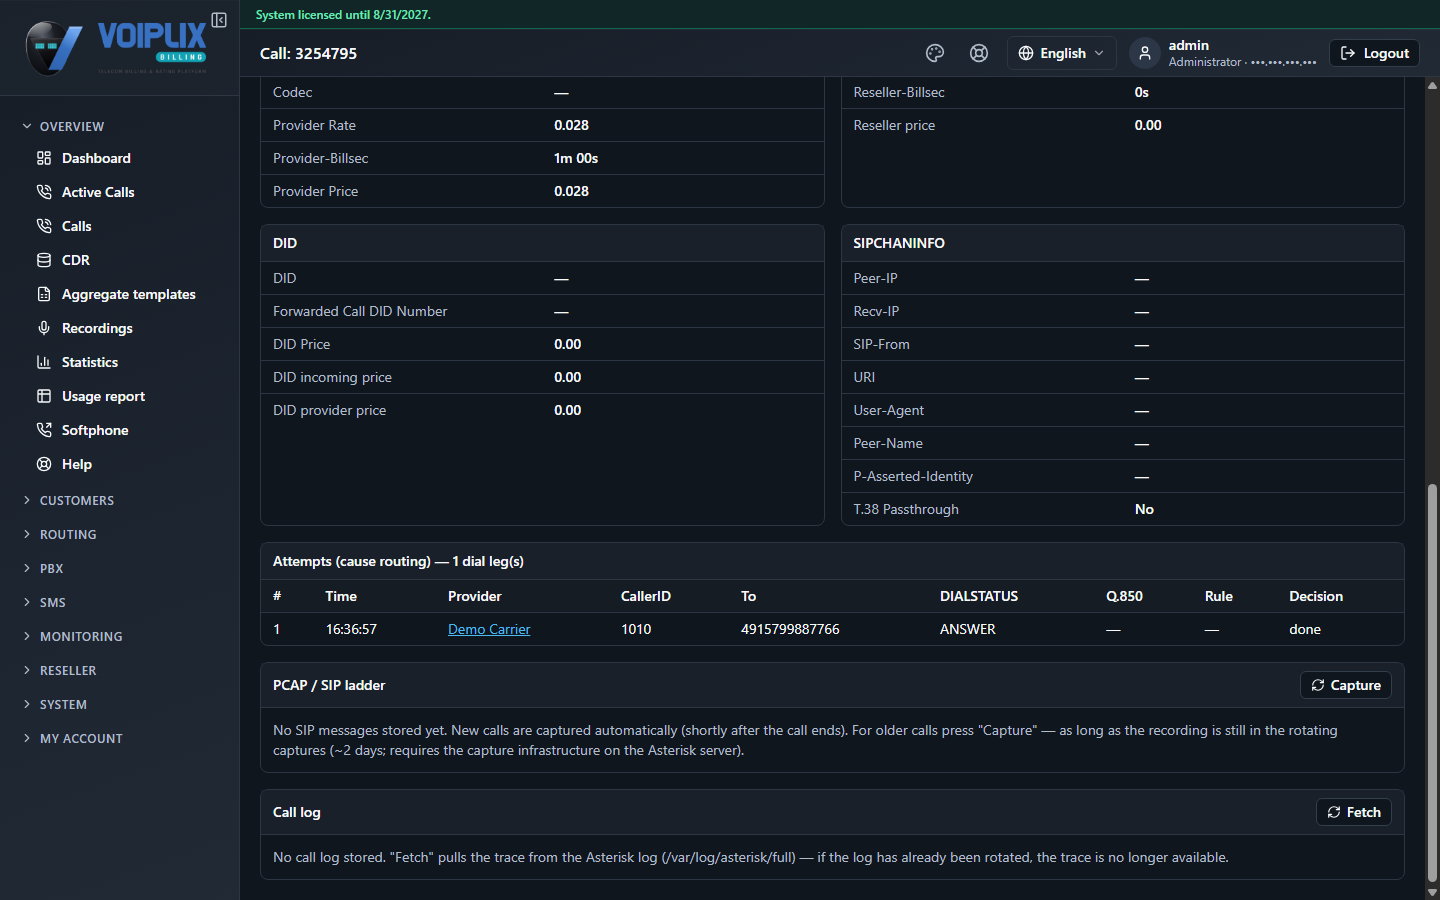Click the admin user avatar icon
Image resolution: width=1440 pixels, height=900 pixels.
1145,53
